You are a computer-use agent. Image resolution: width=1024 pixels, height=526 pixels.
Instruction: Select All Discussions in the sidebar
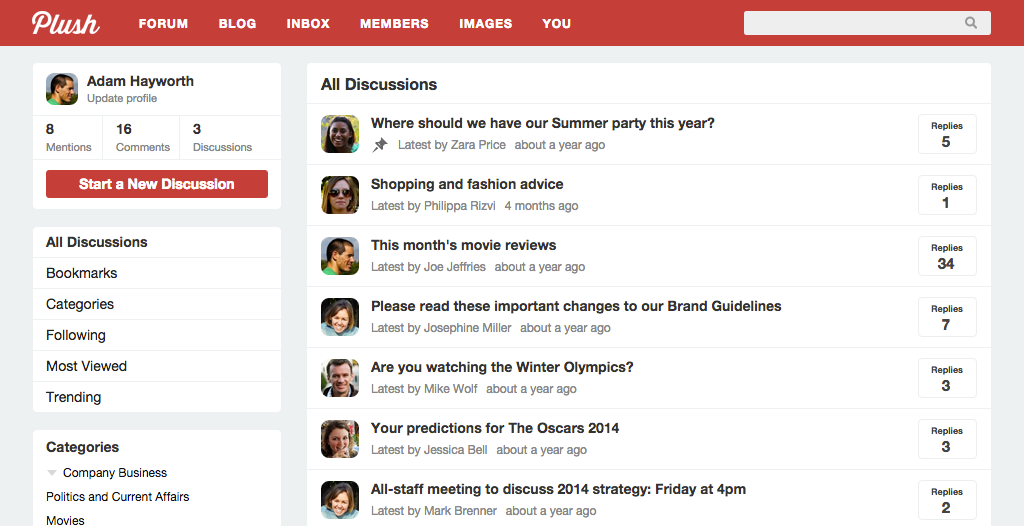(157, 242)
